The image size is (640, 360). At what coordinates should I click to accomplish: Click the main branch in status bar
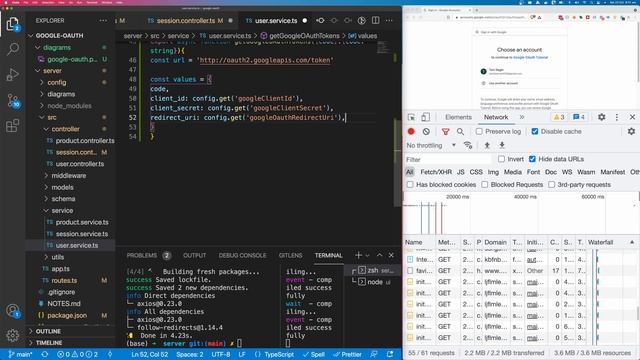click(x=20, y=354)
